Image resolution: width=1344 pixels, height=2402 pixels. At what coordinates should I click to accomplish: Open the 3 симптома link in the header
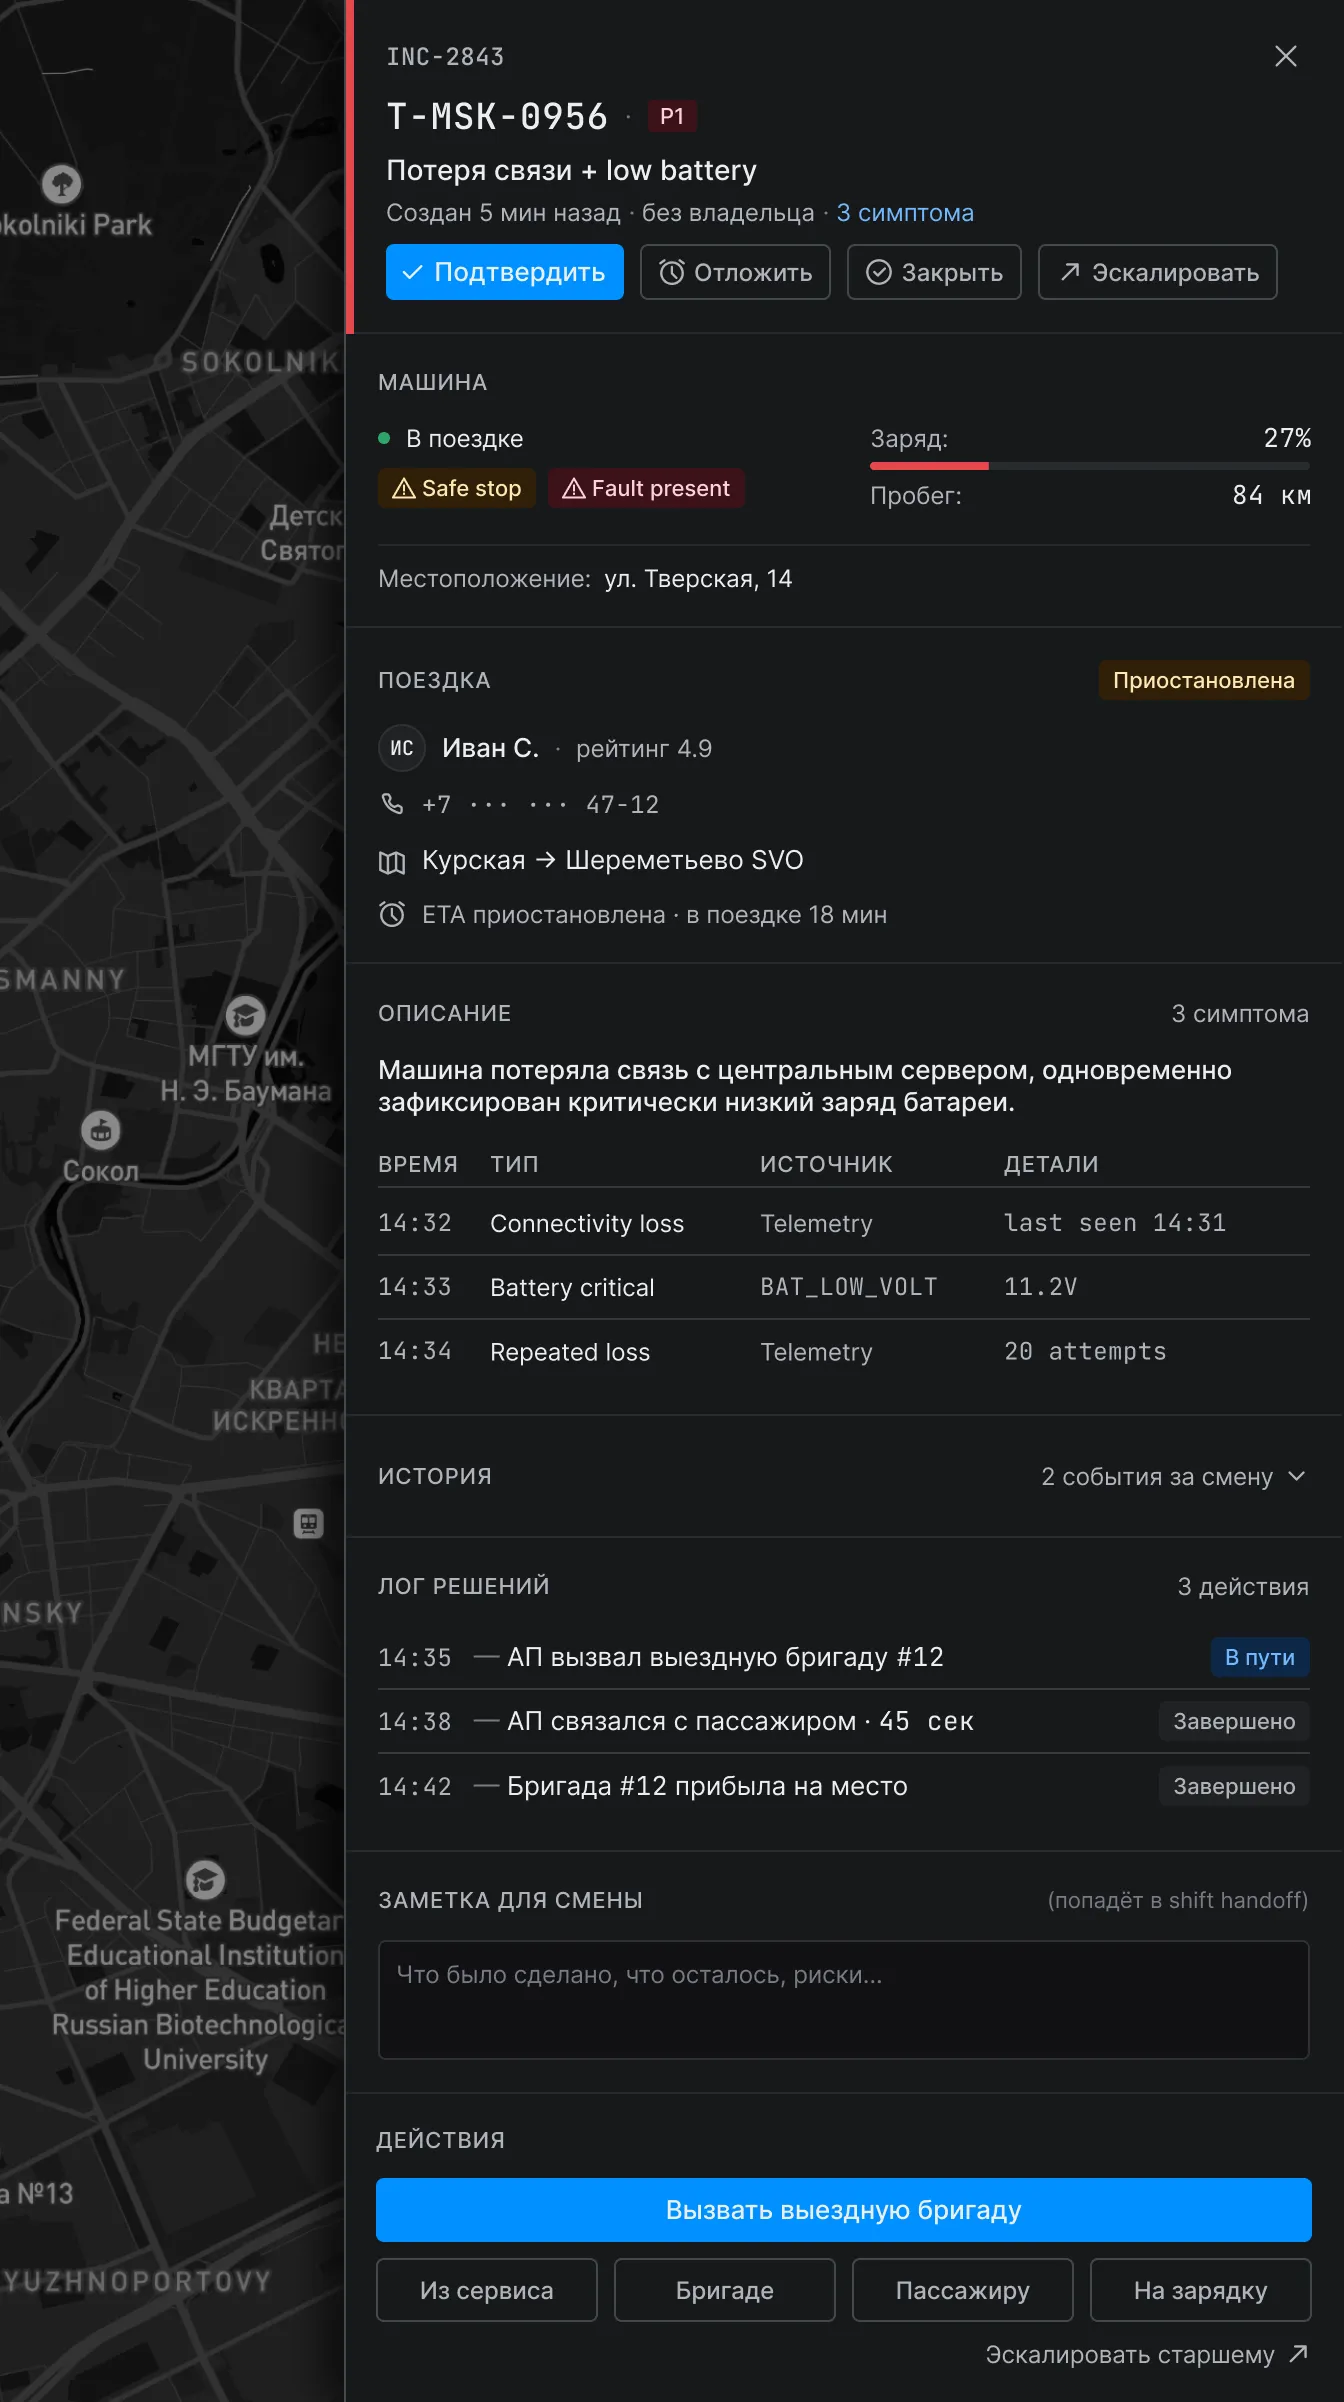point(905,213)
